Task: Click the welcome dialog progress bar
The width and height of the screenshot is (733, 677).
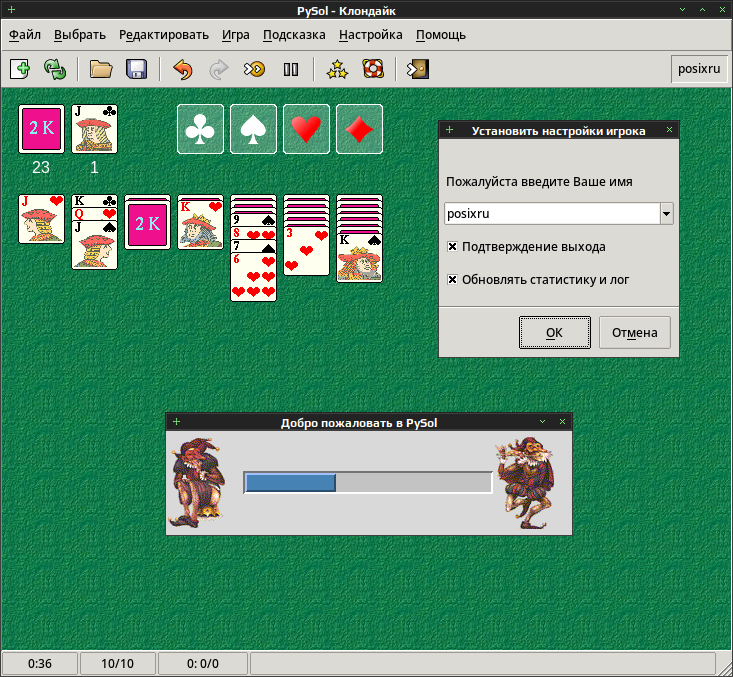Action: pos(368,483)
